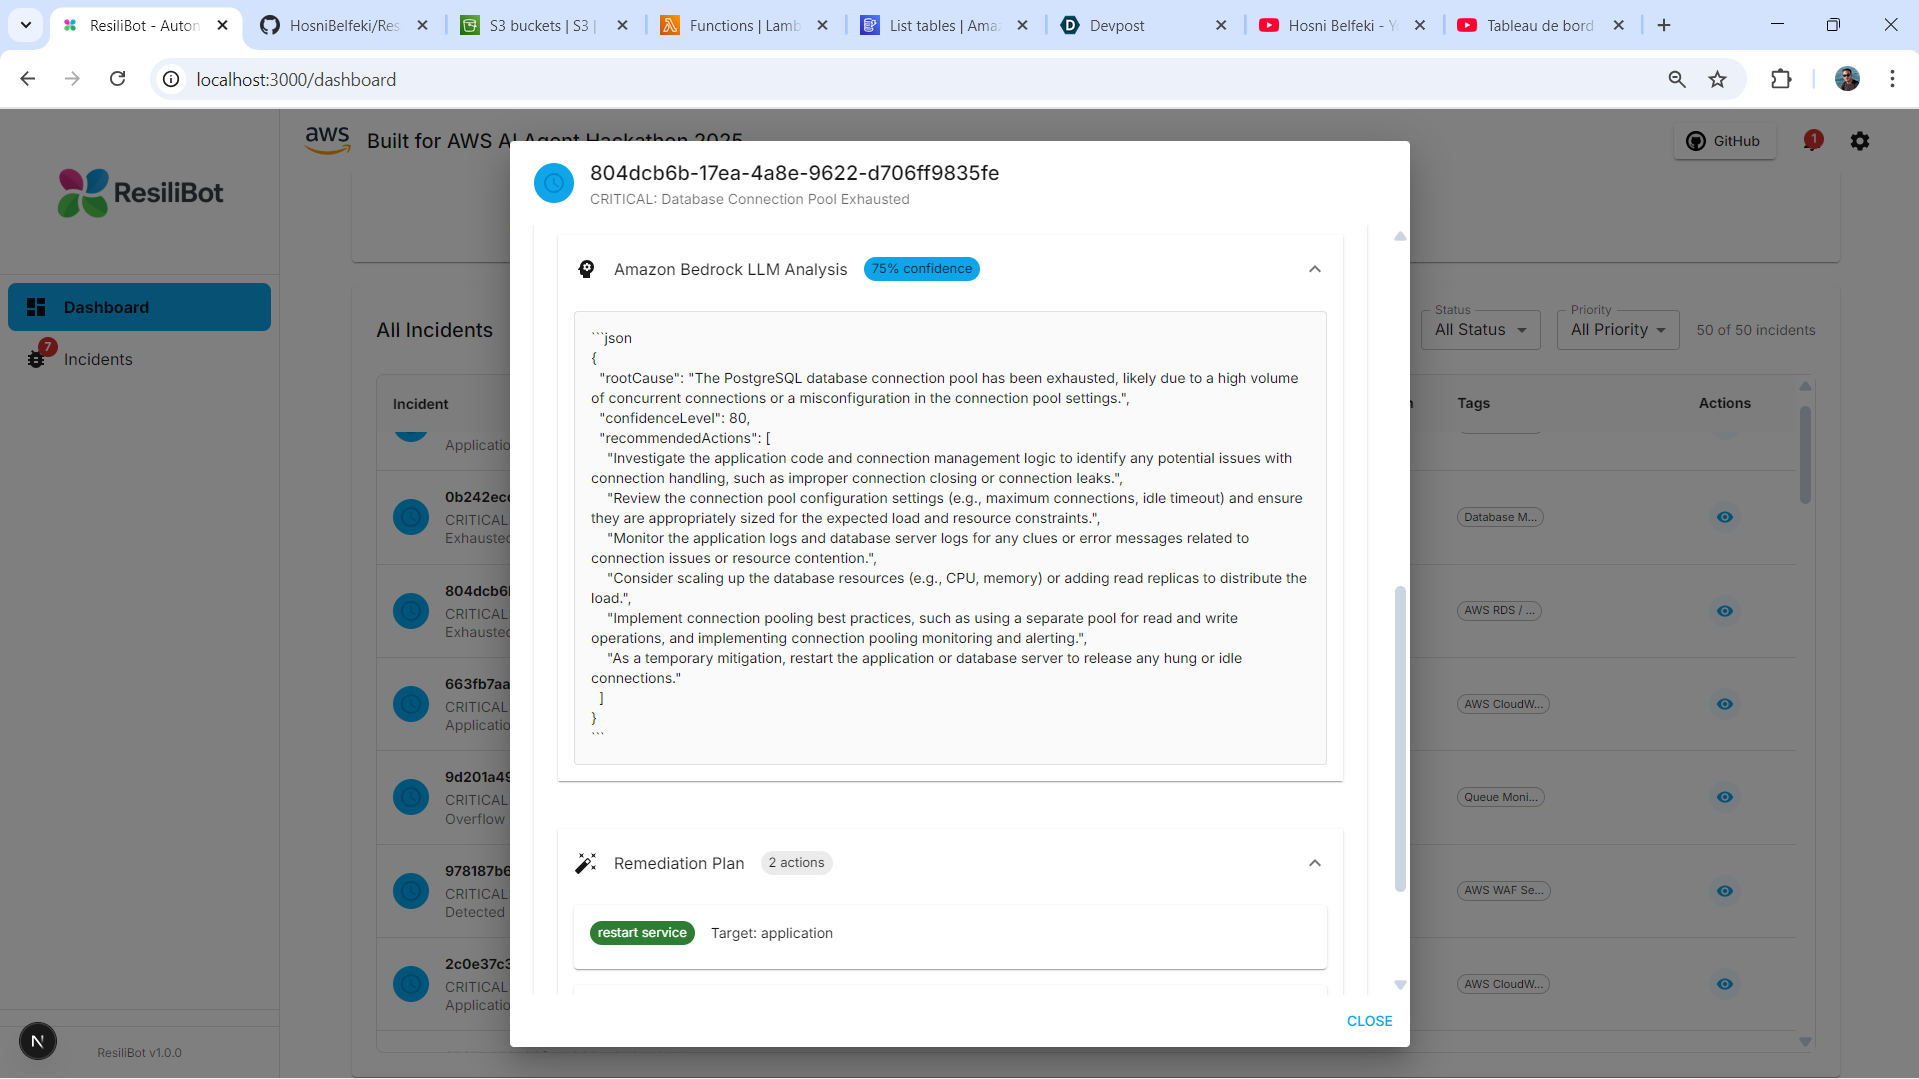The image size is (1919, 1079).
Task: Open the All Priority filter dropdown
Action: (x=1617, y=330)
